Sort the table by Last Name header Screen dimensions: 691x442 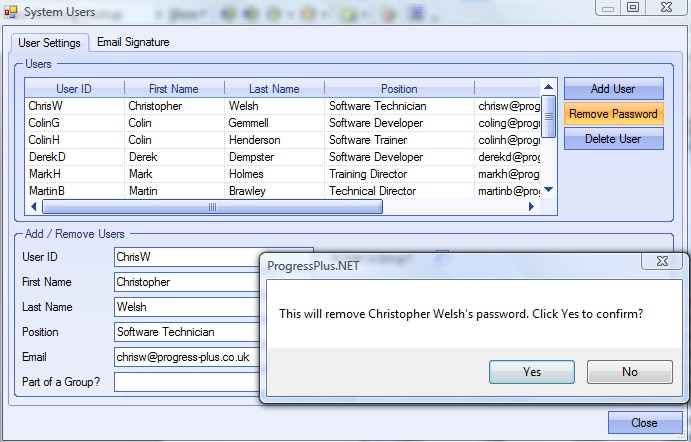pyautogui.click(x=273, y=89)
